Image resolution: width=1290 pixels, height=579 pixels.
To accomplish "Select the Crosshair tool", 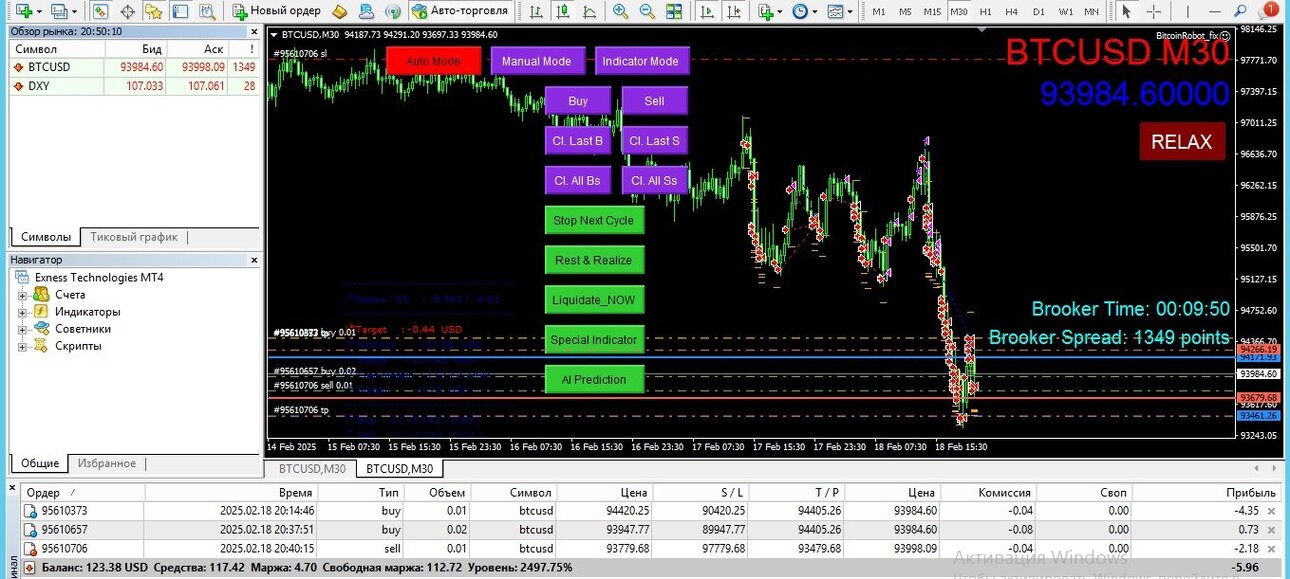I will 1153,11.
